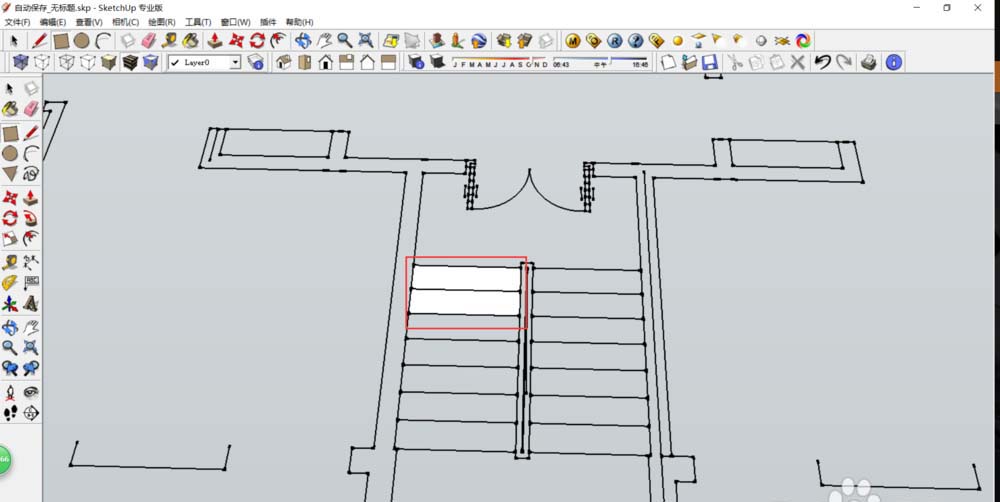Select the Scale tool in left palette
Screen dimensions: 1000x502
coord(10,239)
